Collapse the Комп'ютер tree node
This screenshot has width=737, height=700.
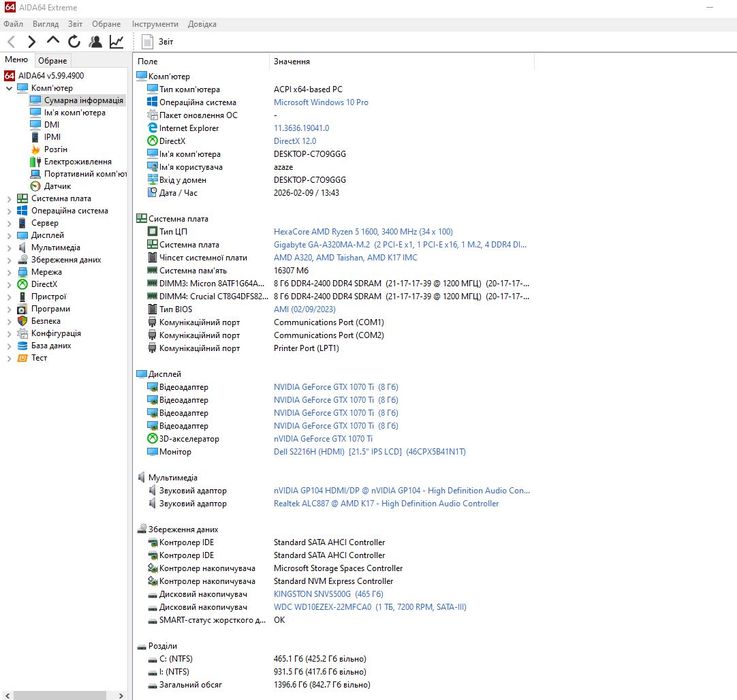[10, 88]
